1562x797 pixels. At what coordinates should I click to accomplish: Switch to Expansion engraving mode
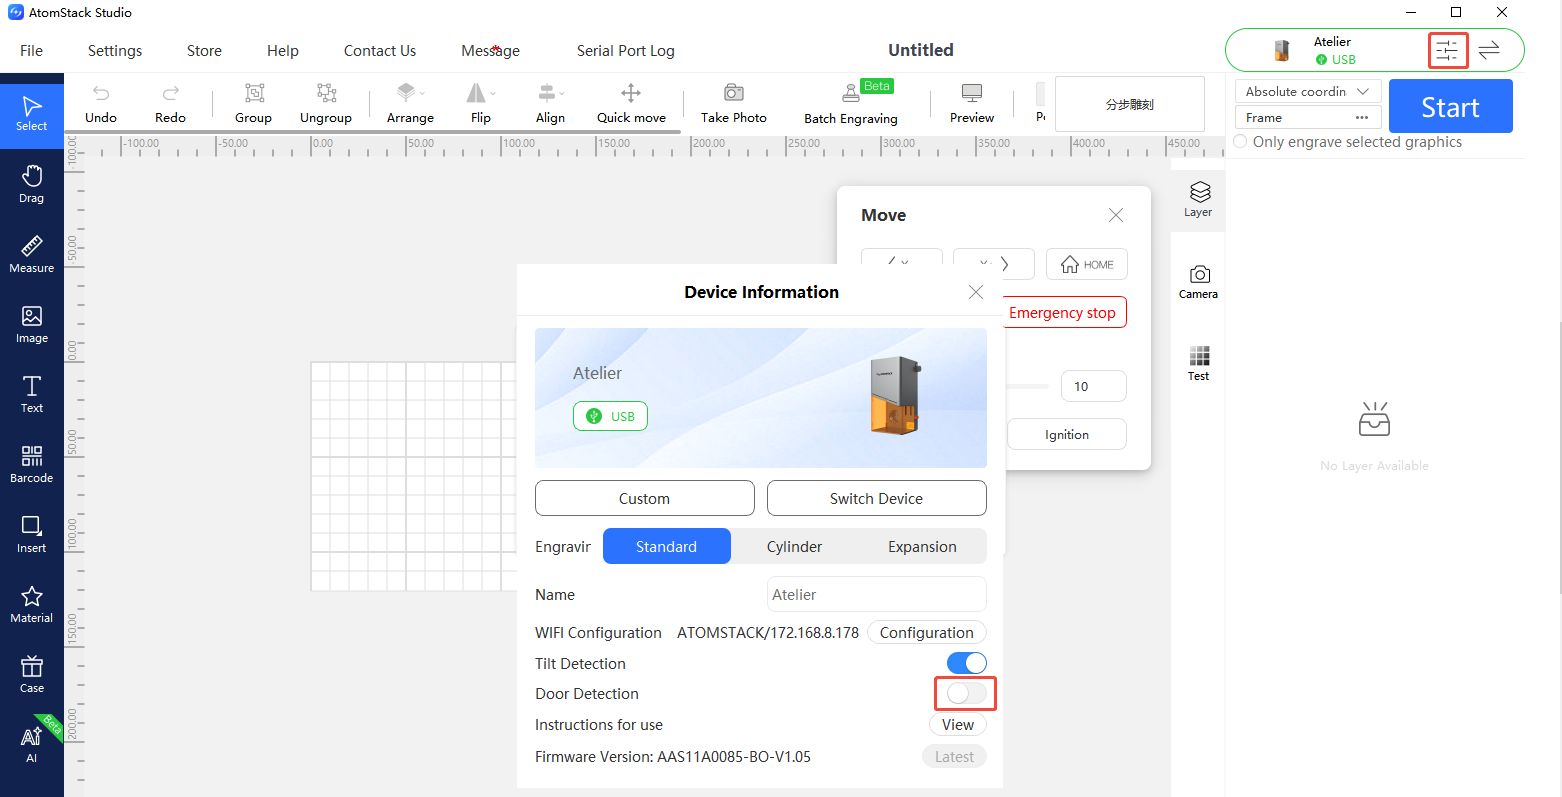point(922,547)
